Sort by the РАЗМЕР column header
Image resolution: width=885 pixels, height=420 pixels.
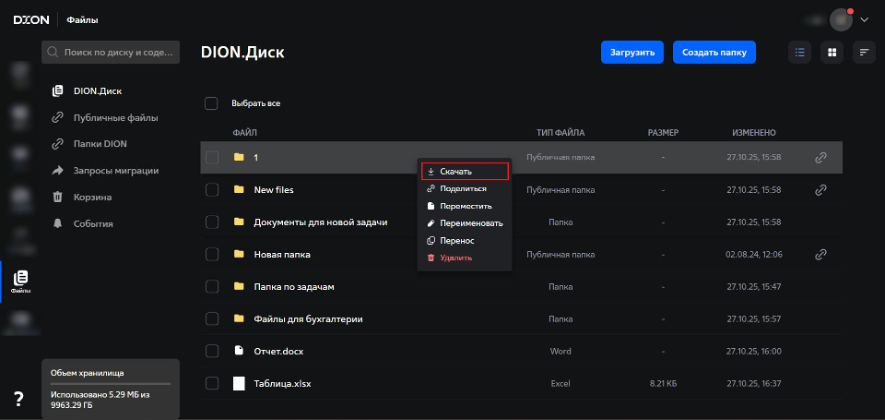pyautogui.click(x=662, y=132)
